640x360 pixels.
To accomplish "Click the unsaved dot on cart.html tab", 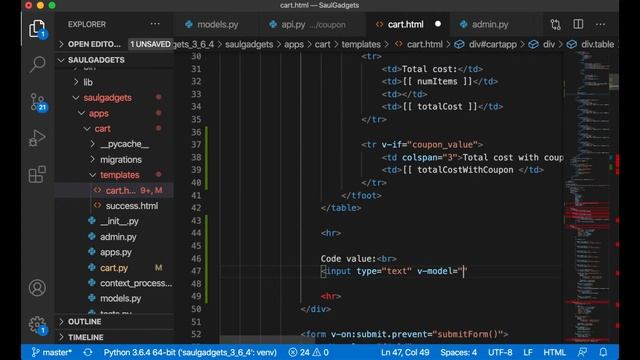I will pos(438,24).
